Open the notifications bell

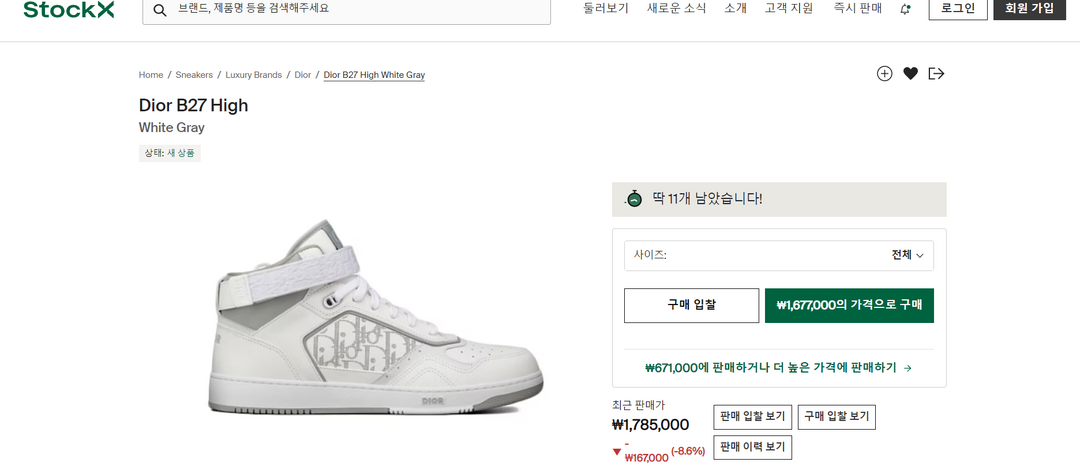pyautogui.click(x=905, y=9)
